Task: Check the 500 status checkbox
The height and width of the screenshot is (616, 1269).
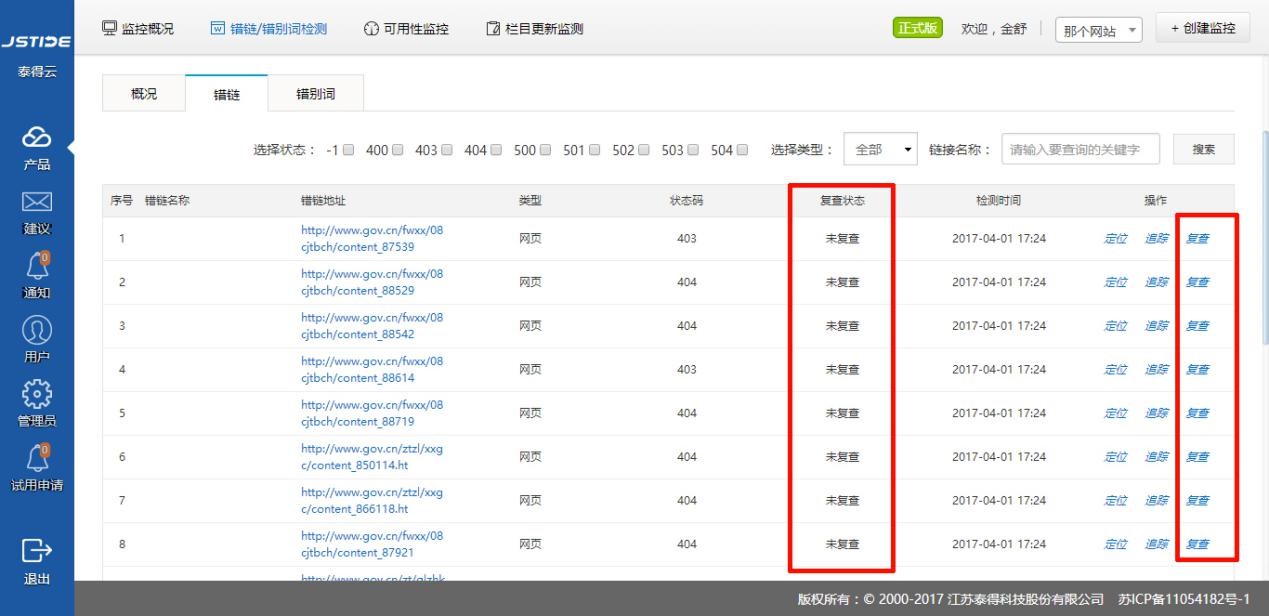Action: click(546, 150)
